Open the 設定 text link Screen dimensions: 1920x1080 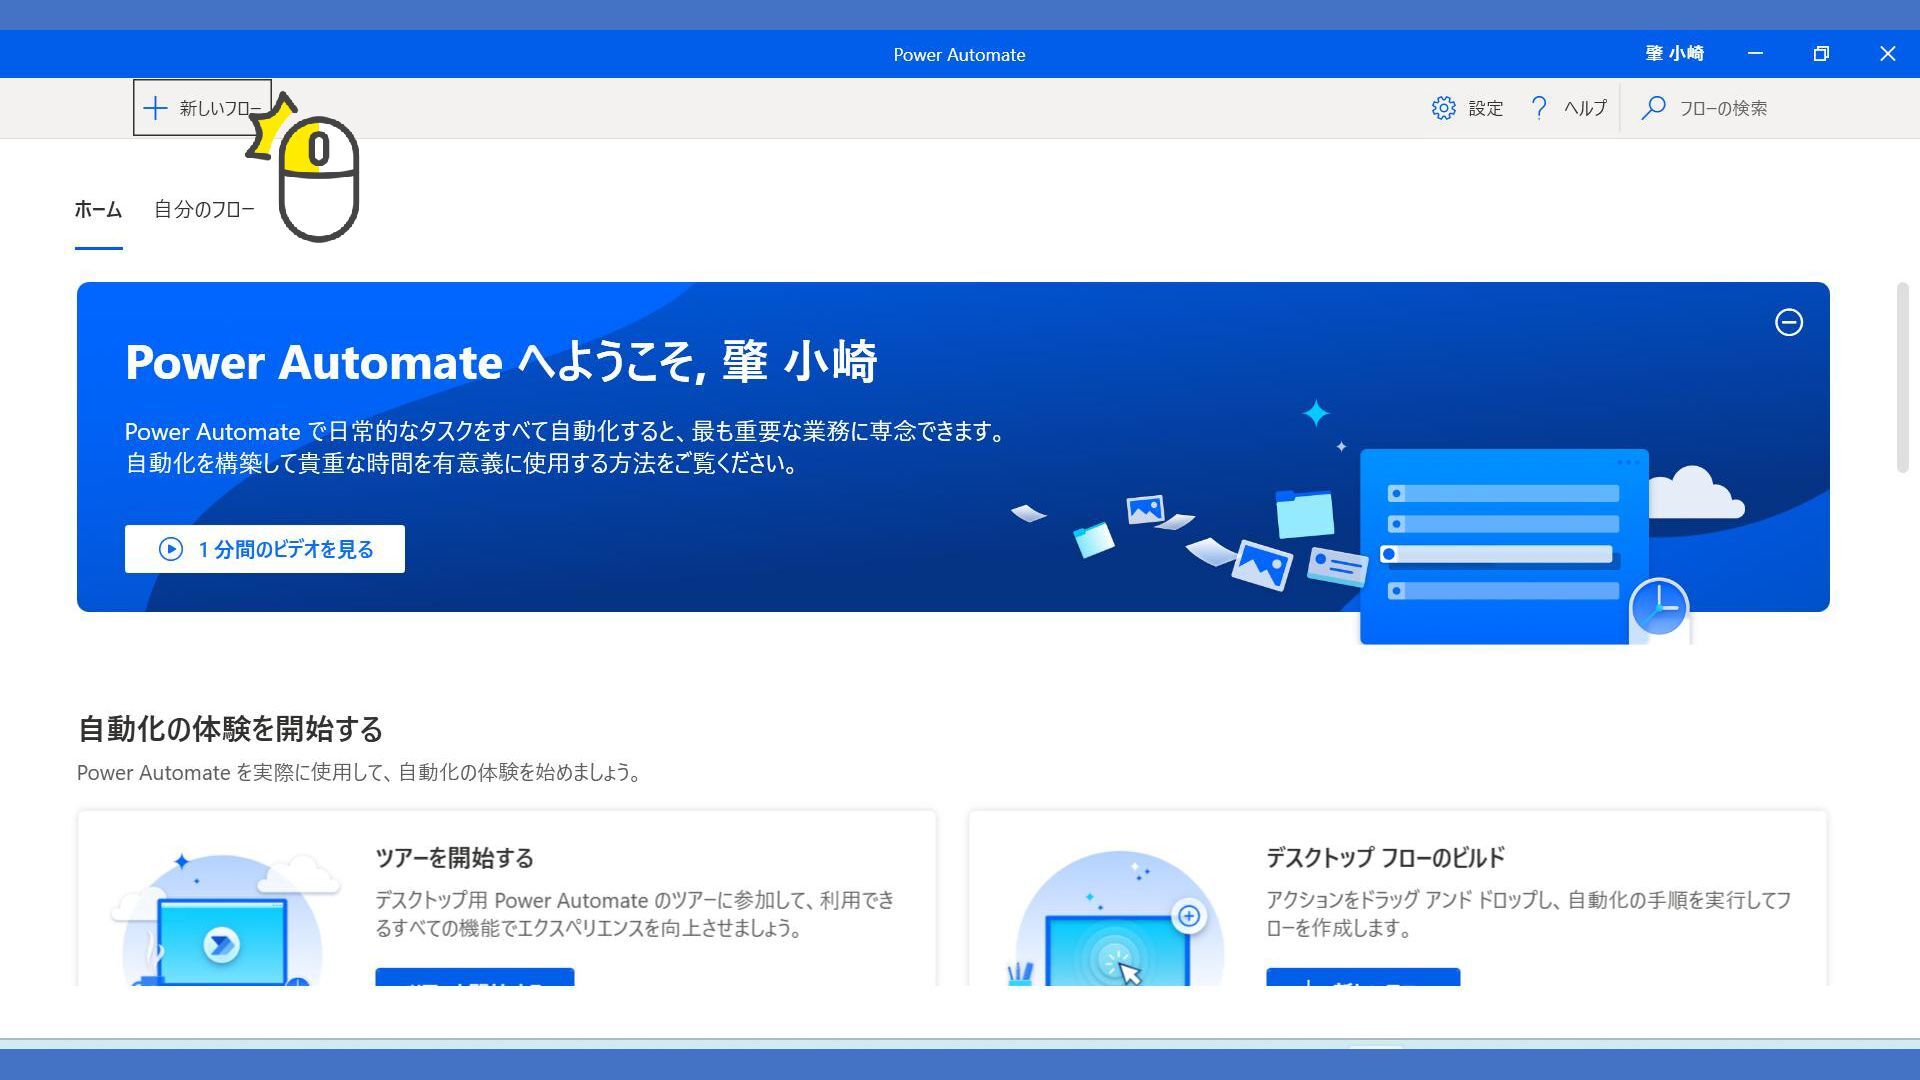click(1485, 108)
